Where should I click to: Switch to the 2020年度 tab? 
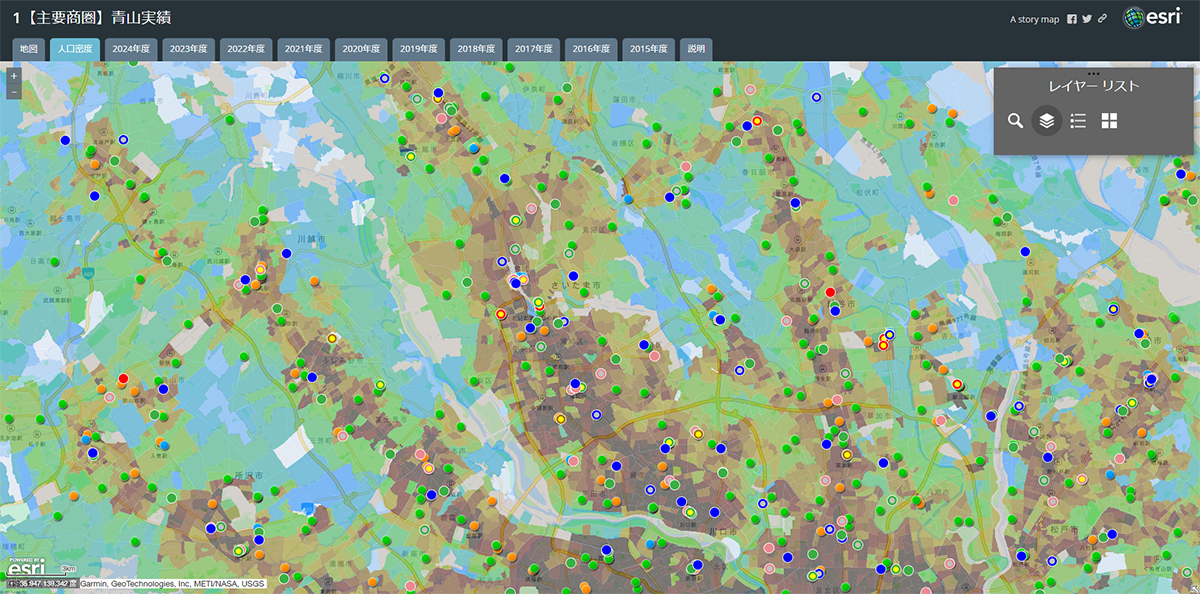[361, 48]
